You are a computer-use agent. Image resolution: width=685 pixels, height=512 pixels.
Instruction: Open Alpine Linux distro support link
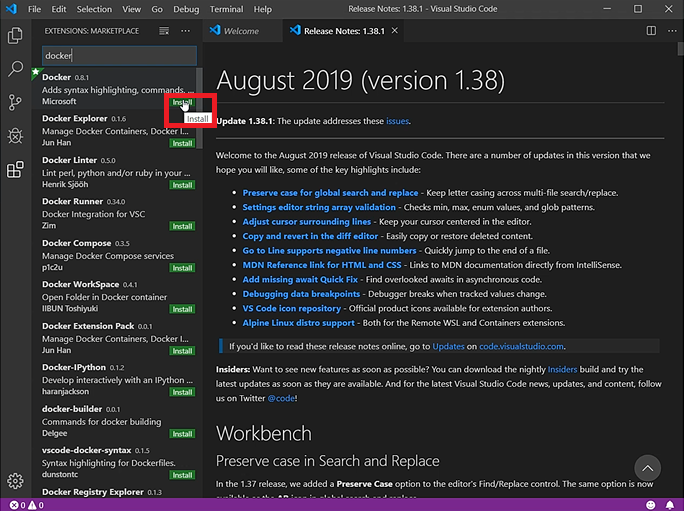tap(299, 323)
